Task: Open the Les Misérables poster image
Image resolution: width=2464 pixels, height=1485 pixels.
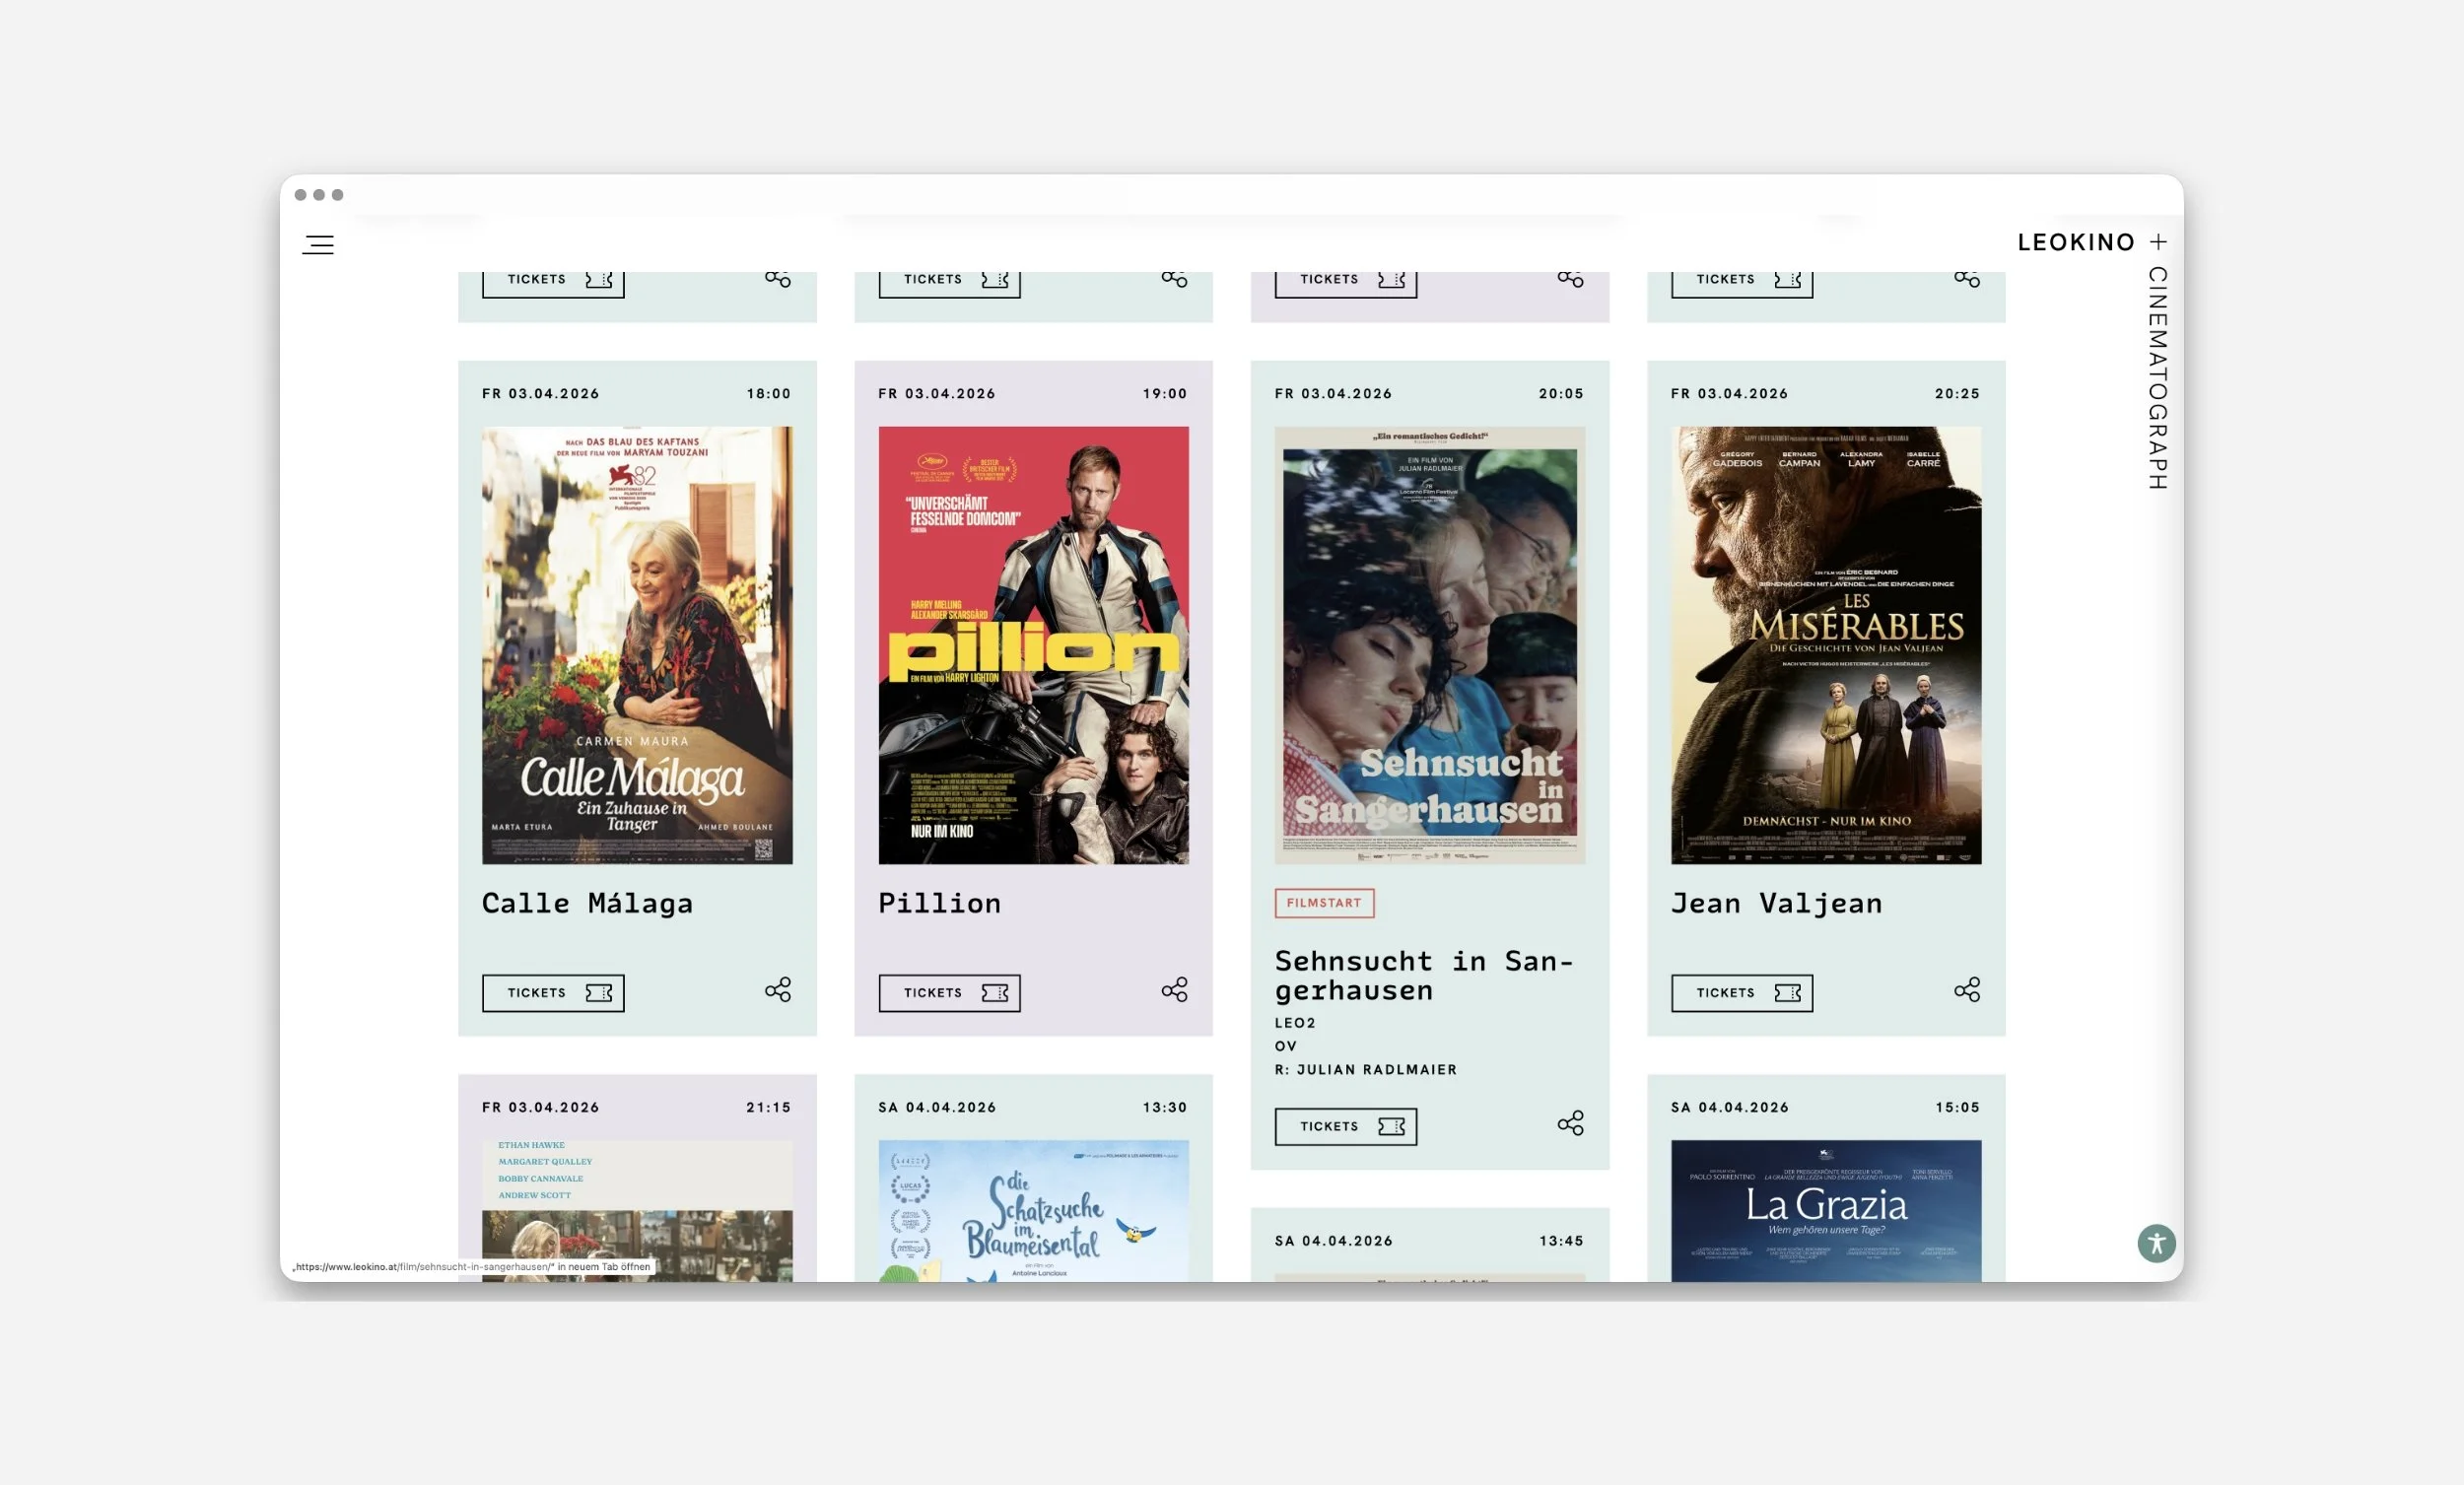Action: [x=1825, y=645]
